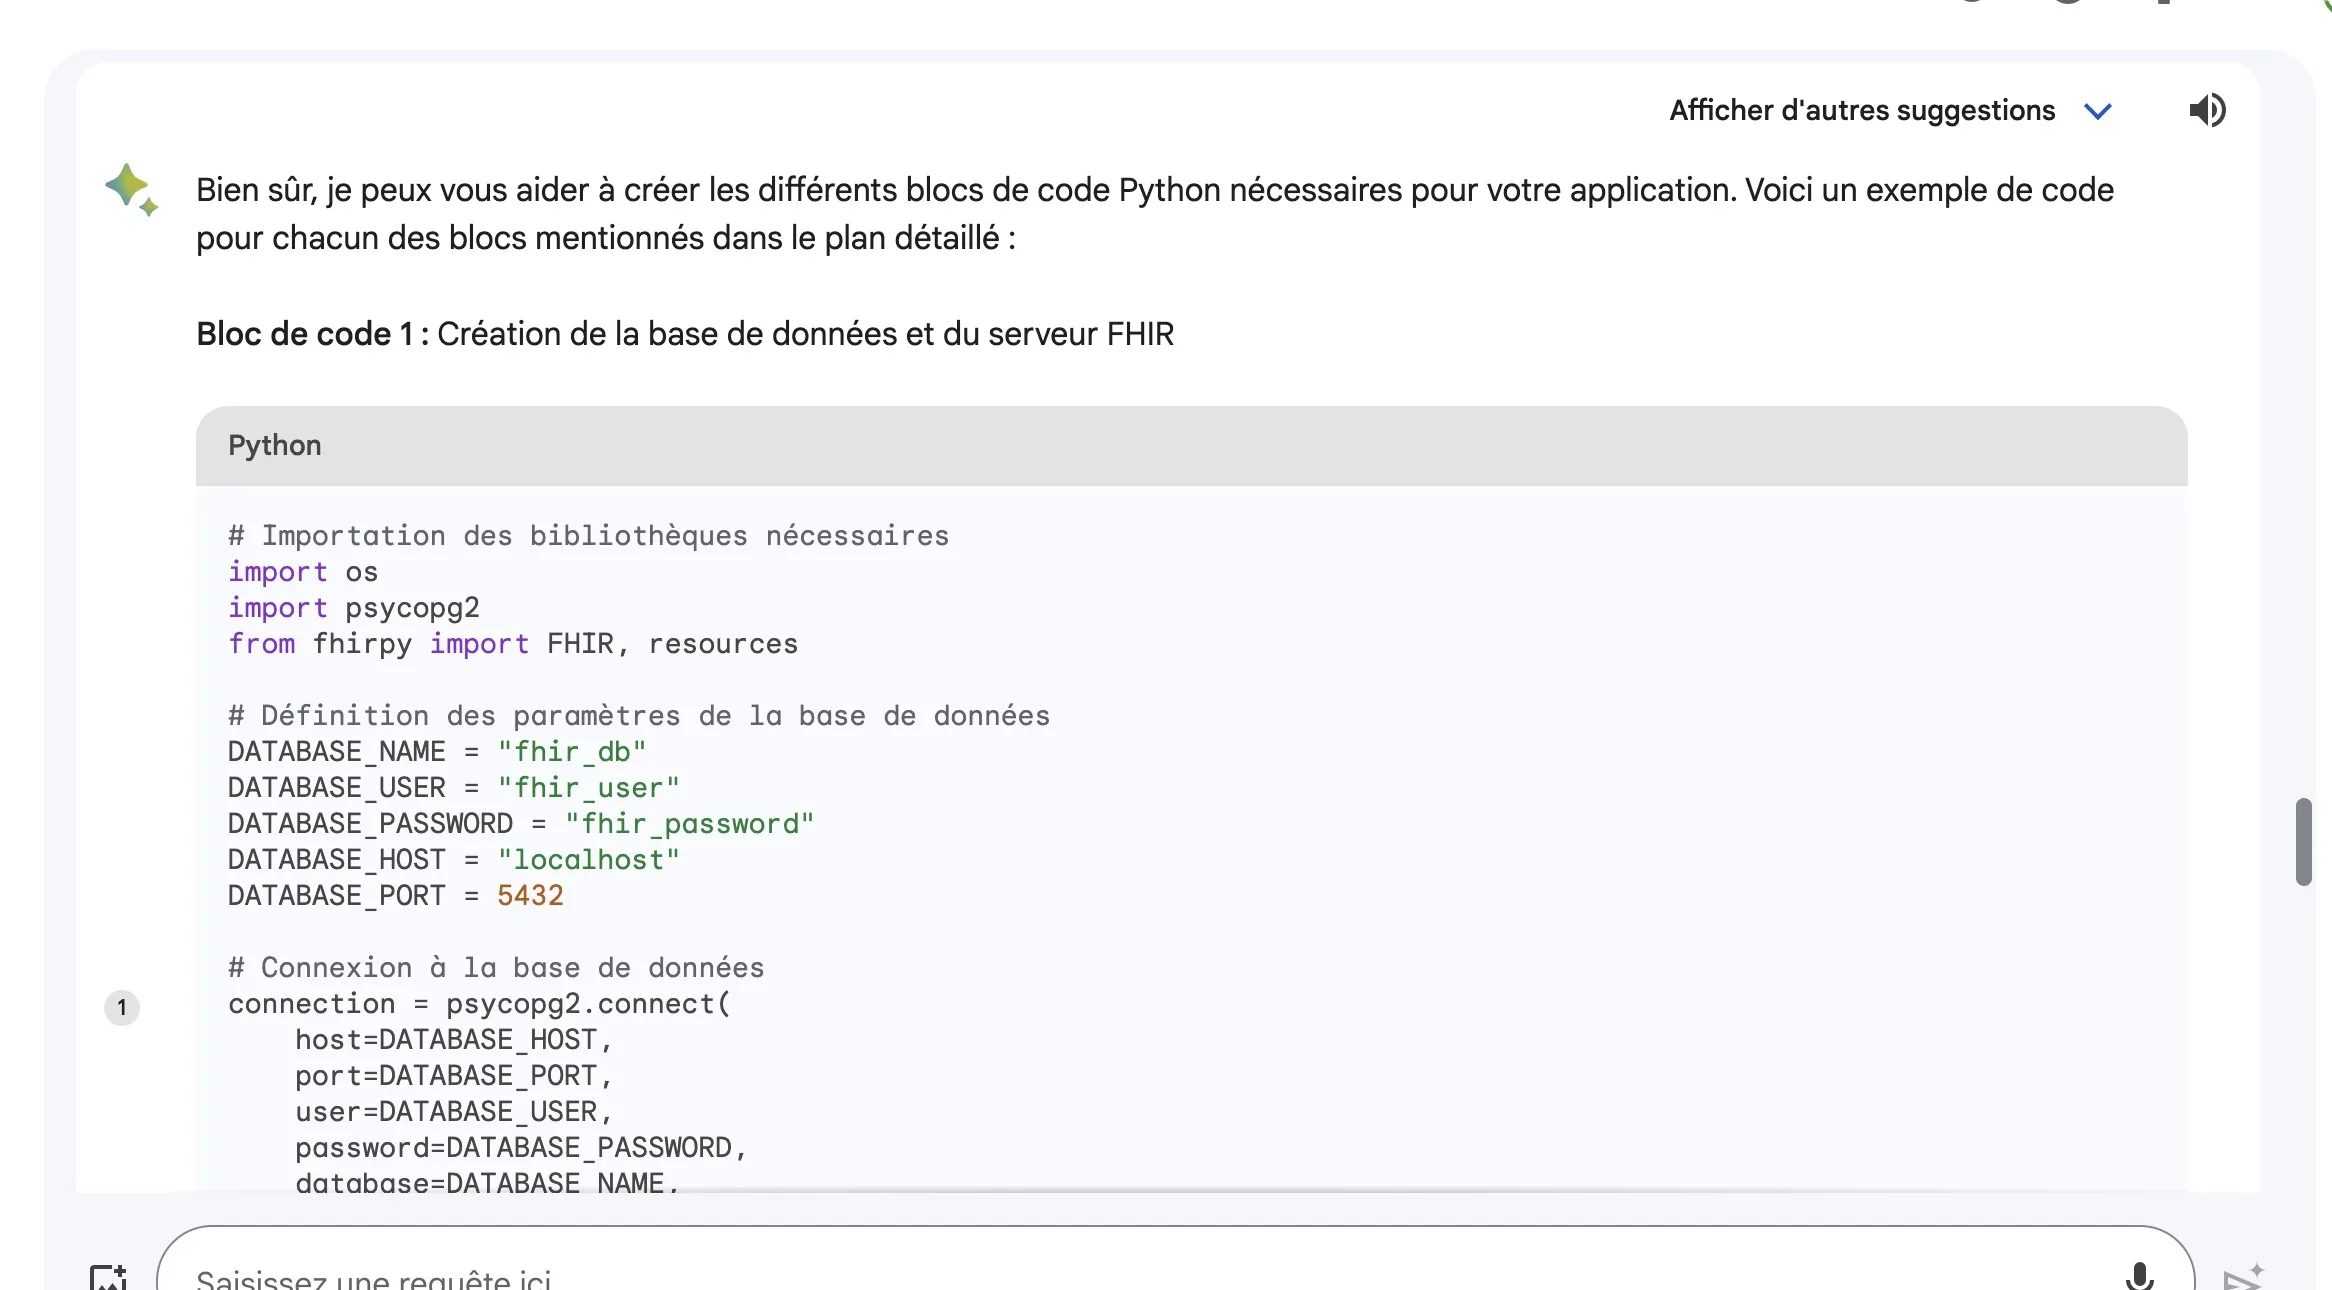This screenshot has height=1290, width=2332.
Task: Click the 'import psycopg2' code line
Action: (x=354, y=608)
